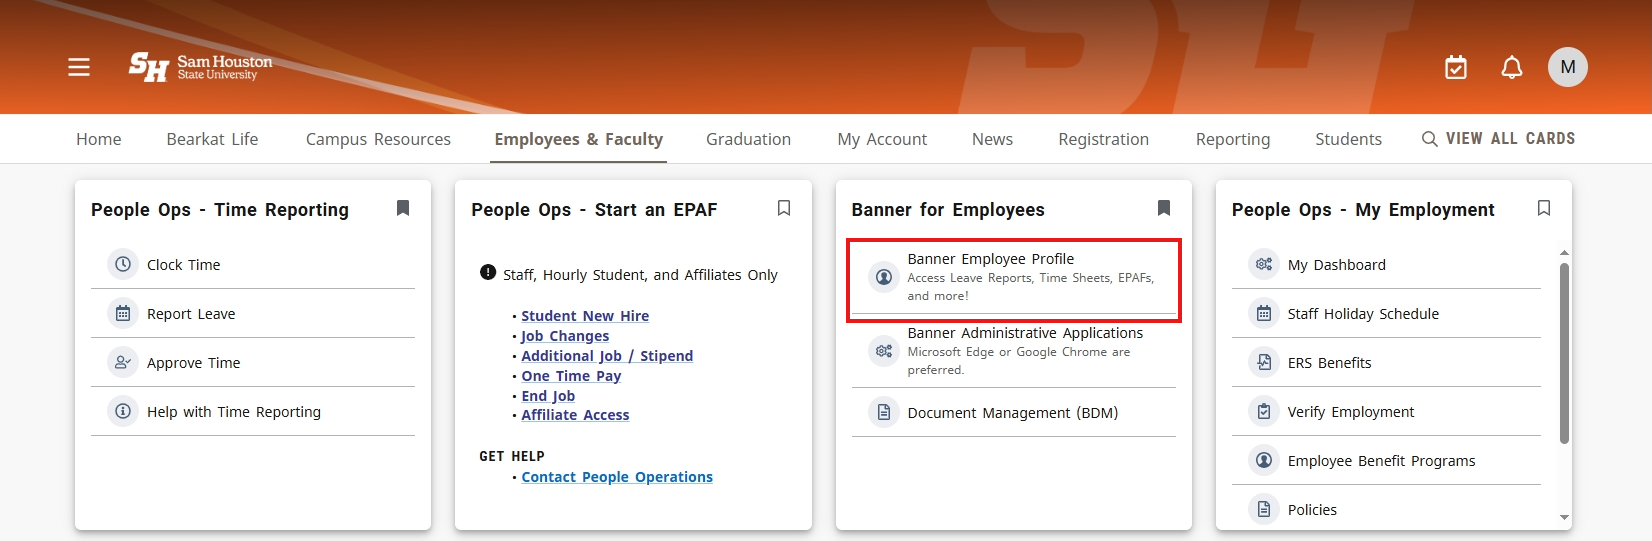Switch to the Bearkat Life tab

coord(212,139)
